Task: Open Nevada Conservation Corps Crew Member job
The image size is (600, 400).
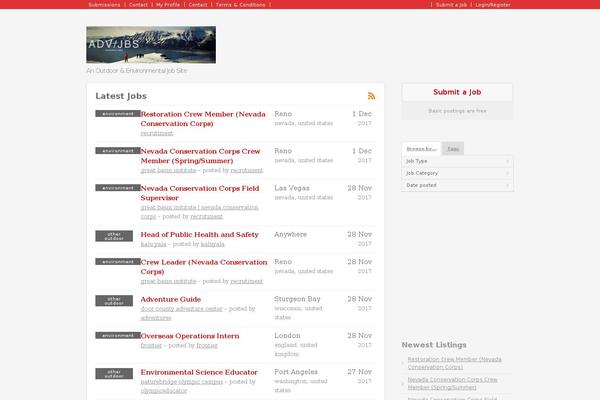Action: tap(200, 156)
